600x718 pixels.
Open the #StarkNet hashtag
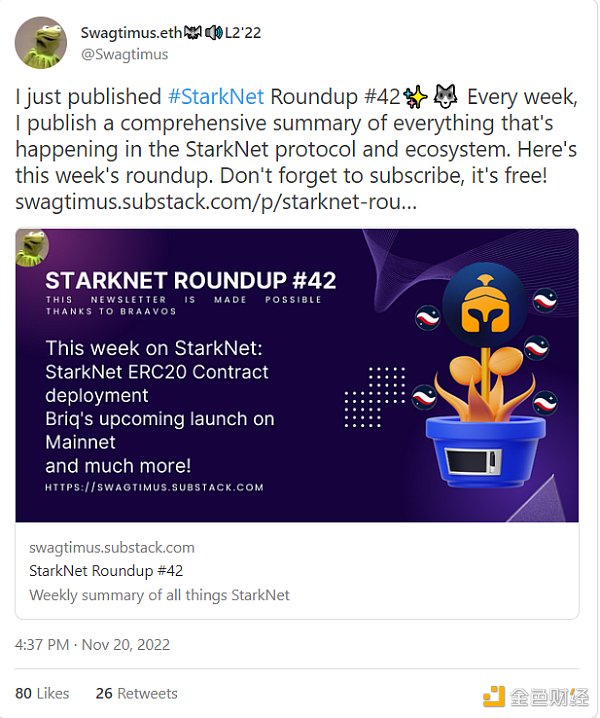click(x=216, y=97)
